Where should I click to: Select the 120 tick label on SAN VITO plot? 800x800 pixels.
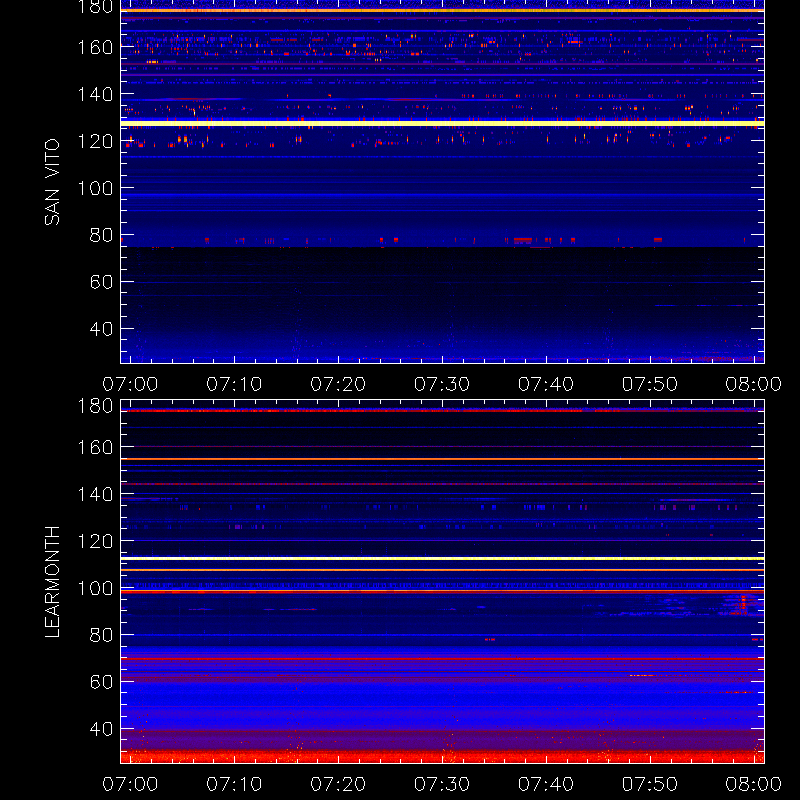tap(95, 141)
